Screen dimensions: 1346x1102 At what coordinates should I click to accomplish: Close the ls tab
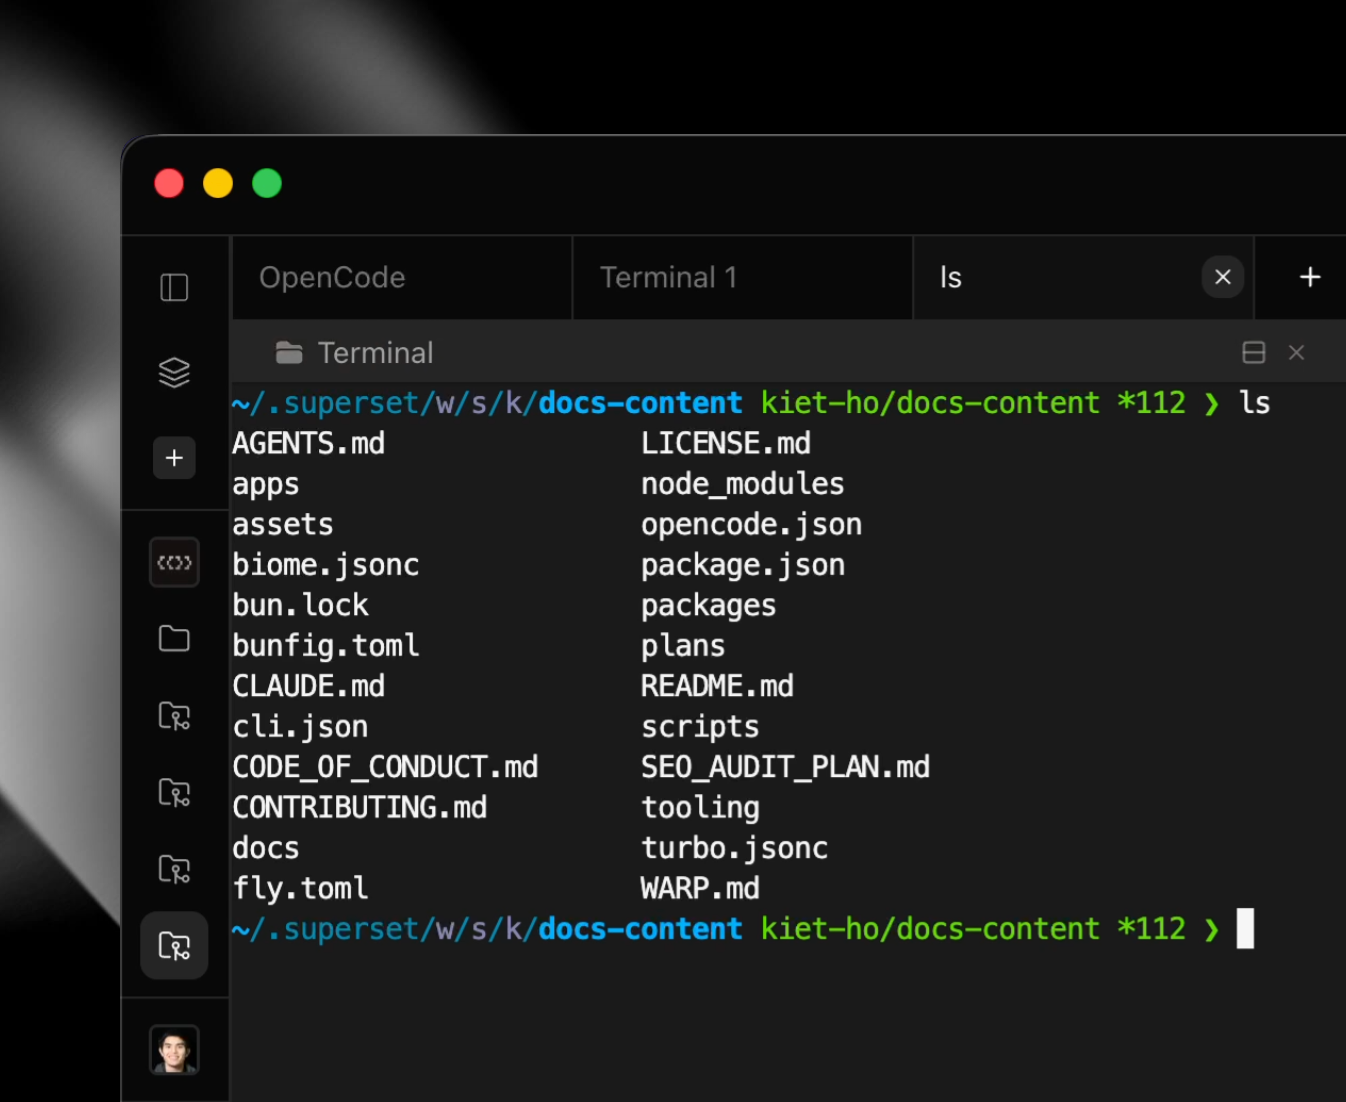point(1222,277)
